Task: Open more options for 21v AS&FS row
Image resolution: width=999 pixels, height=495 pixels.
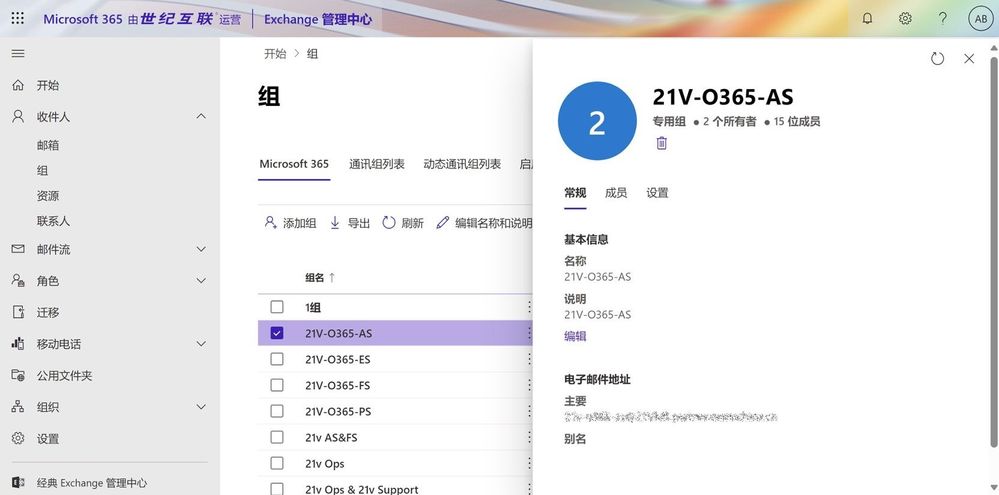Action: point(529,438)
